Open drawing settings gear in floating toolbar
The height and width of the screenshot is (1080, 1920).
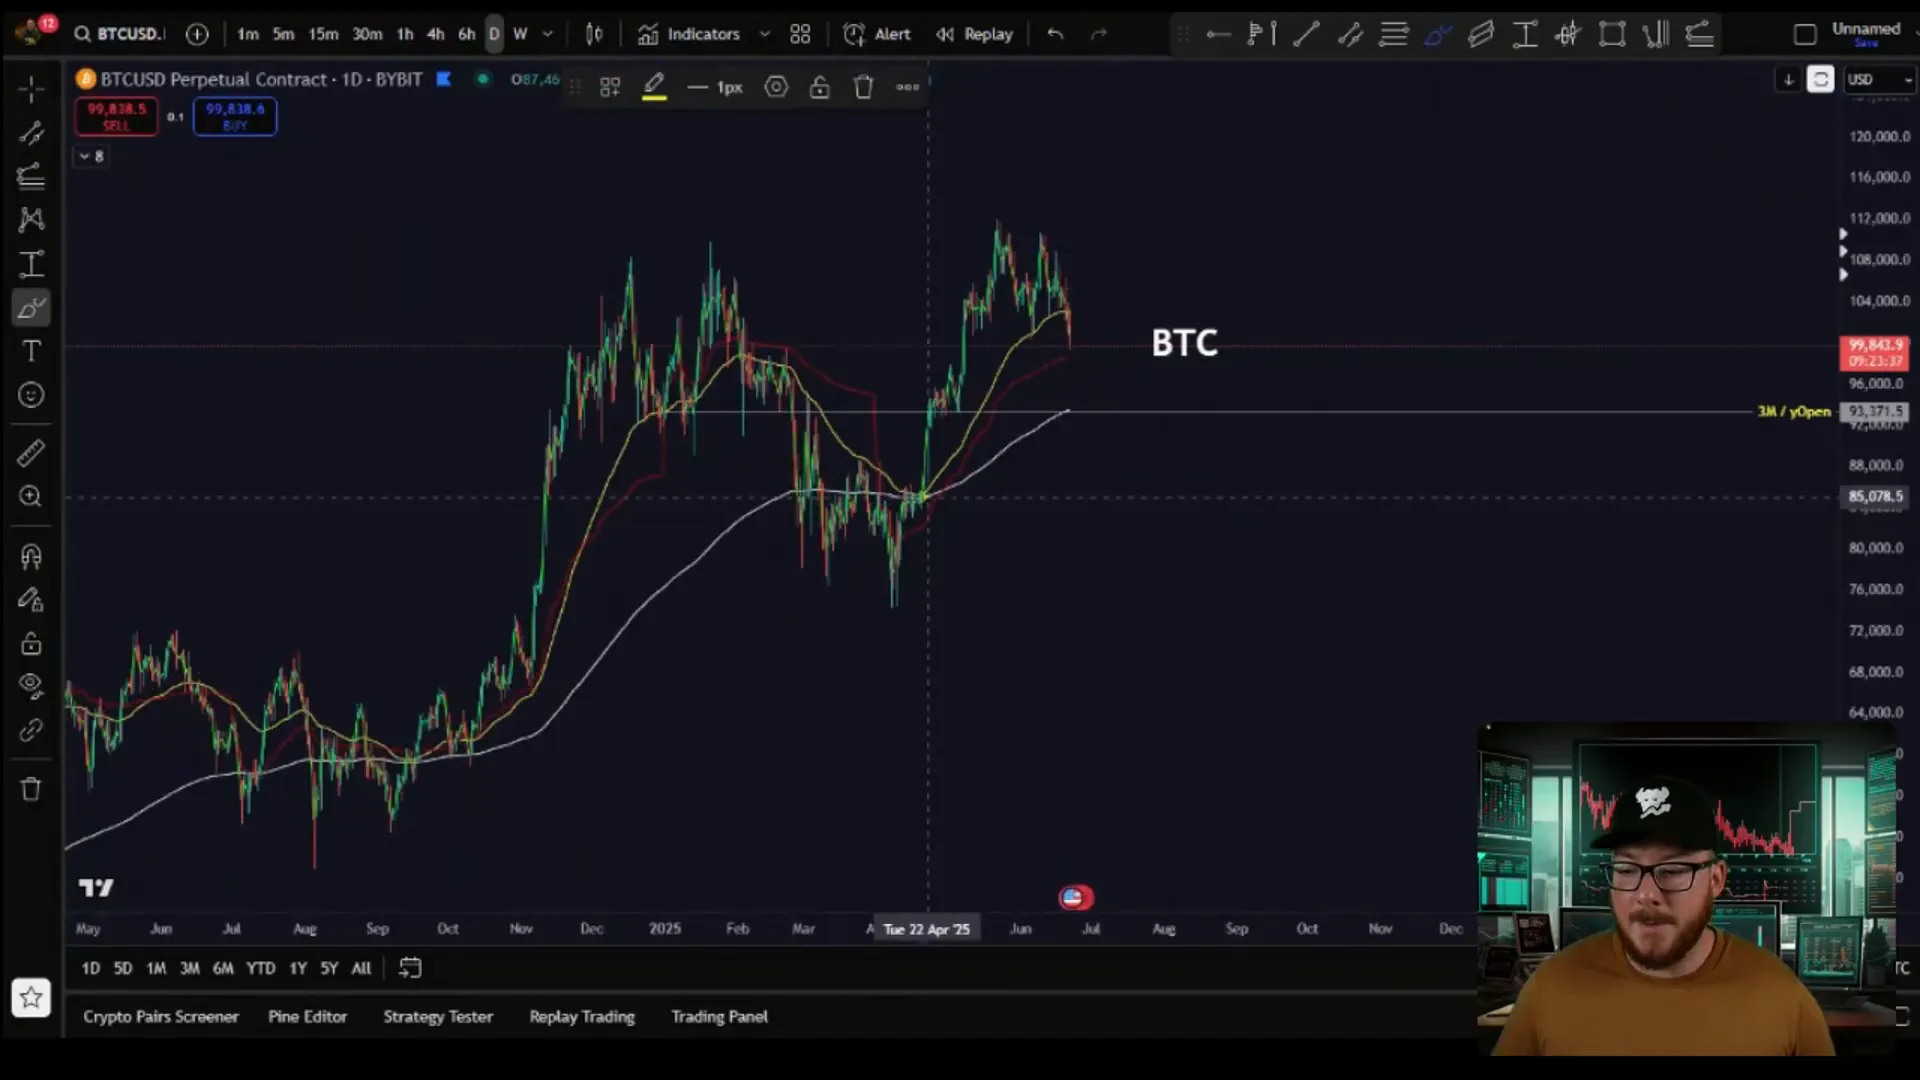pyautogui.click(x=776, y=87)
